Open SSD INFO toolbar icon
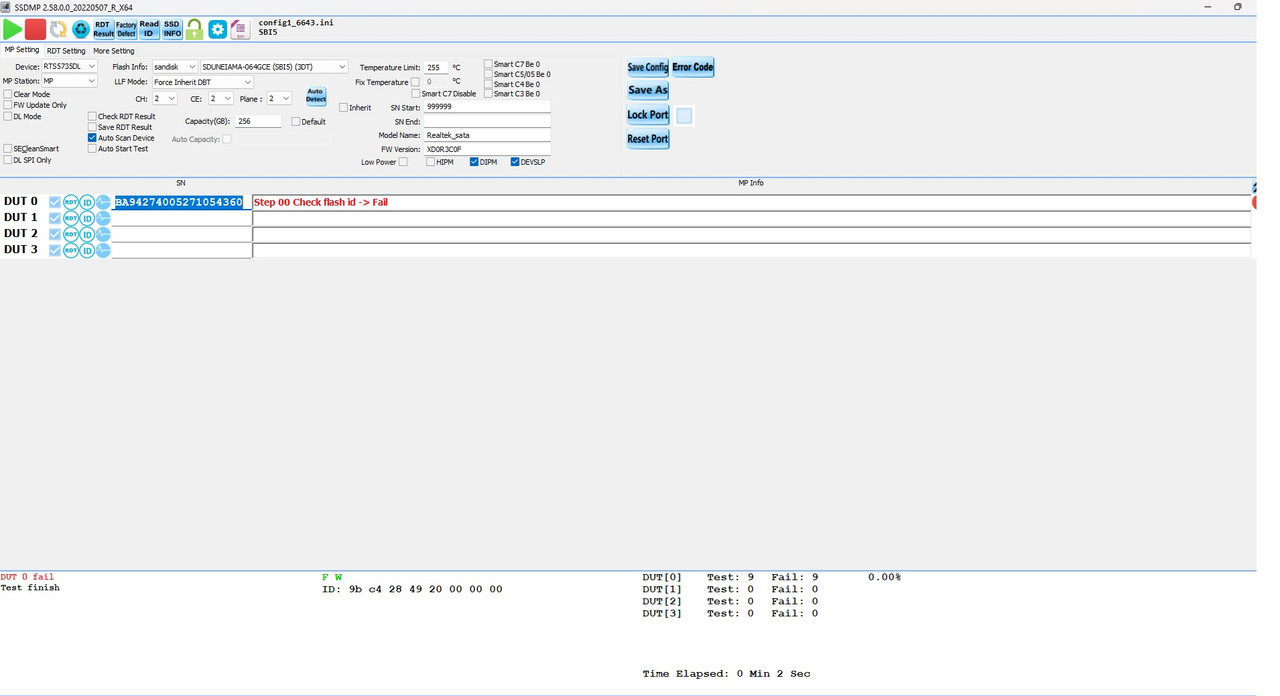The width and height of the screenshot is (1280, 696). click(x=172, y=29)
